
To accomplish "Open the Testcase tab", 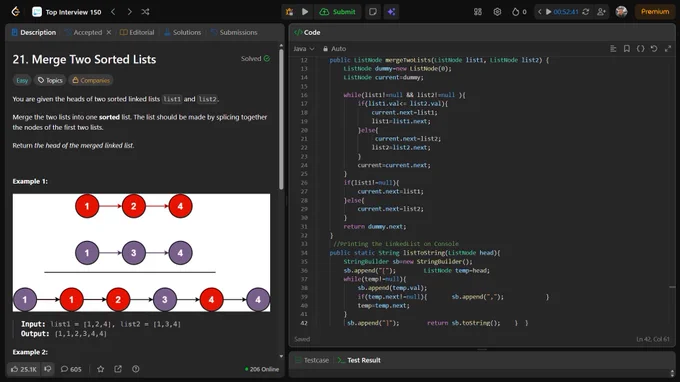I will point(312,360).
